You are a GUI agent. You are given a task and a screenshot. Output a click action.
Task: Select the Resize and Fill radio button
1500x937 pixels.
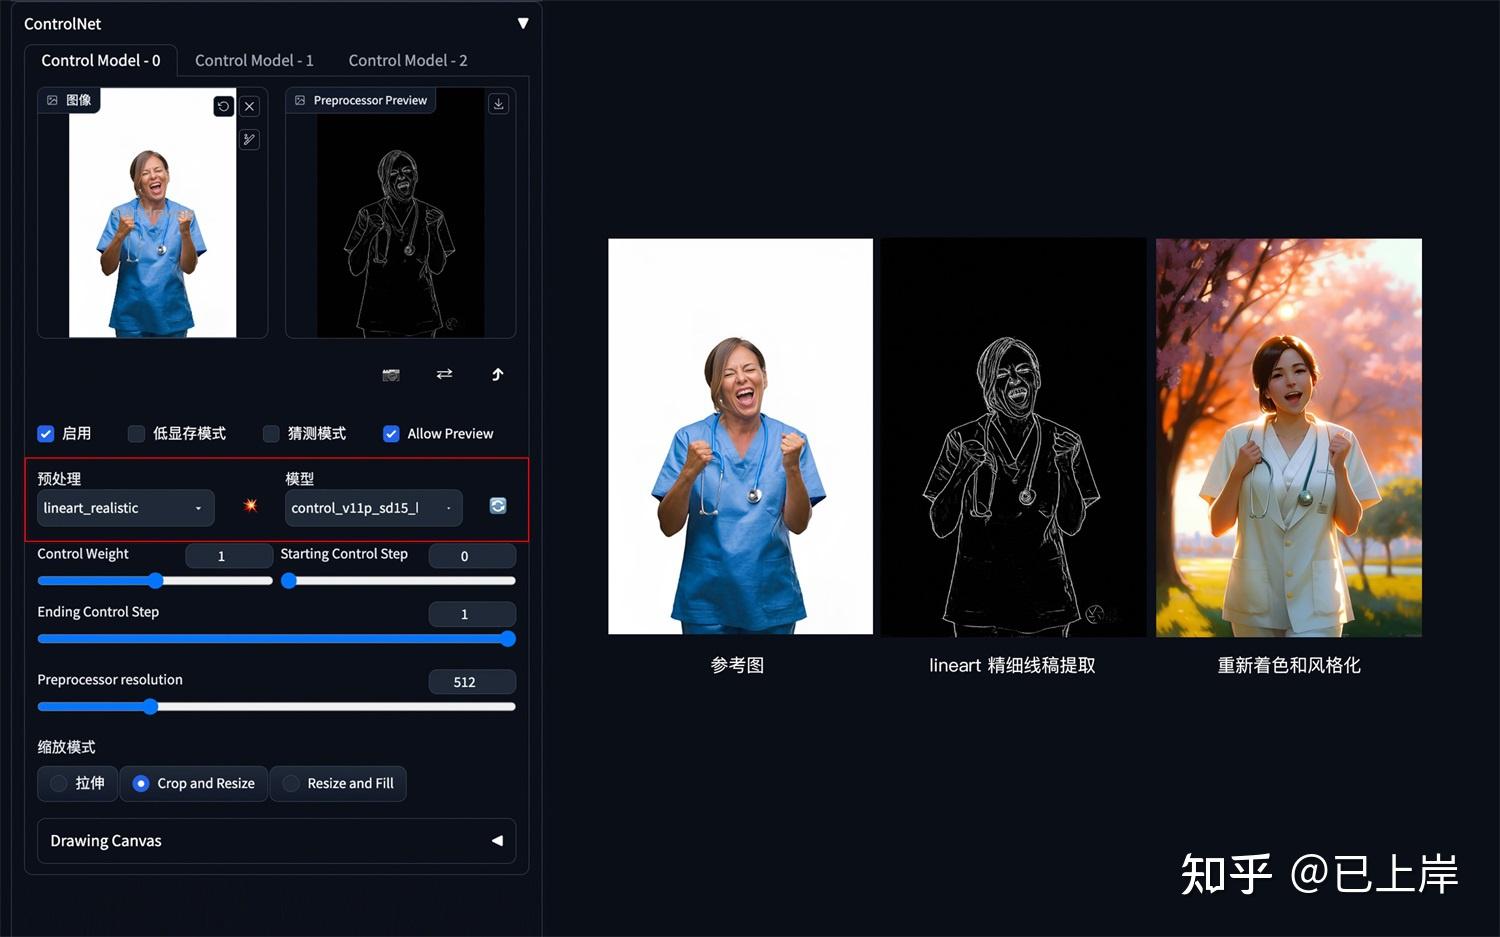click(x=291, y=783)
